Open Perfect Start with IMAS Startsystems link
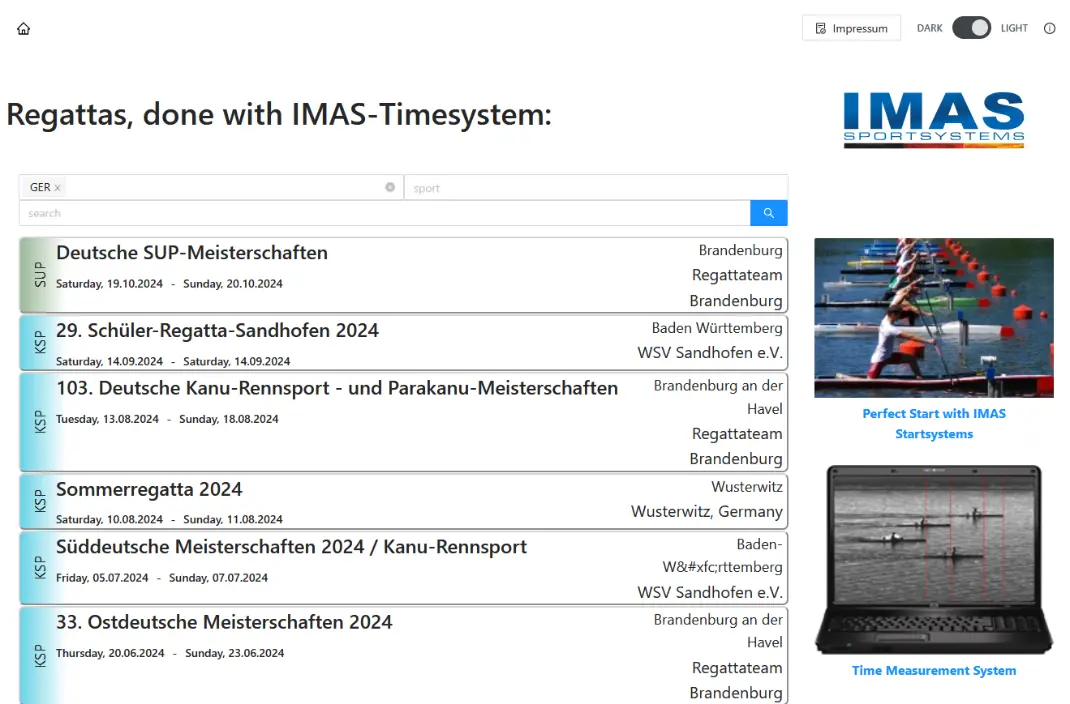The height and width of the screenshot is (704, 1070). point(934,424)
